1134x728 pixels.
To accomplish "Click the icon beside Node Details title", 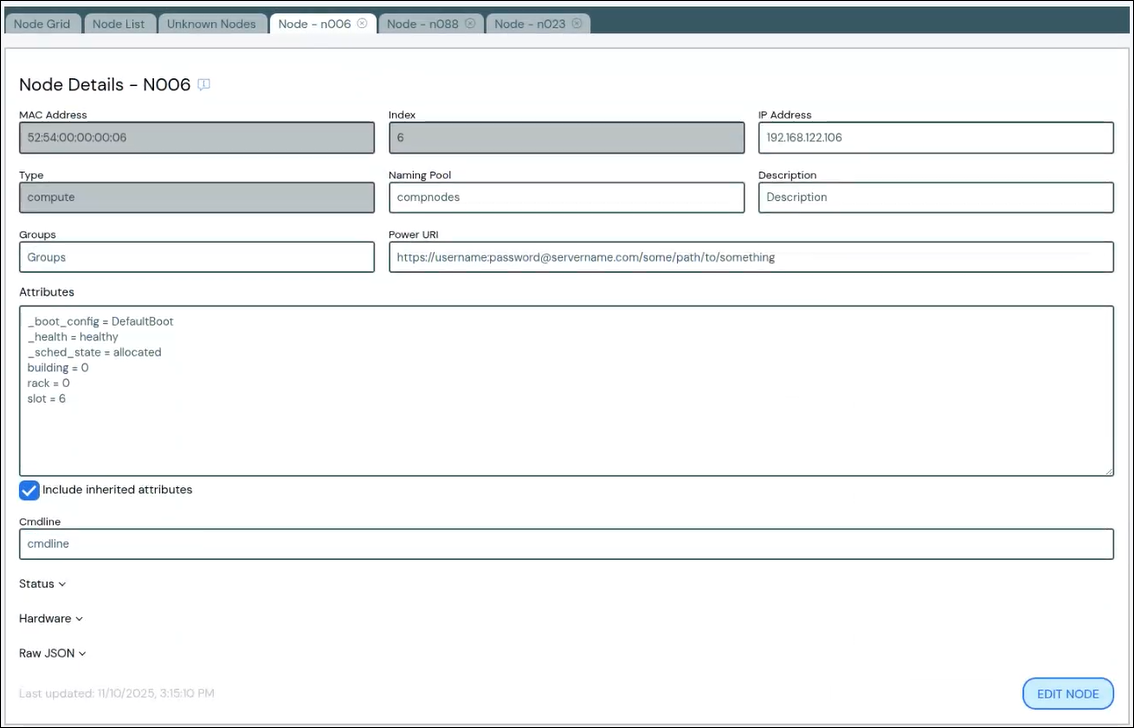I will click(204, 85).
